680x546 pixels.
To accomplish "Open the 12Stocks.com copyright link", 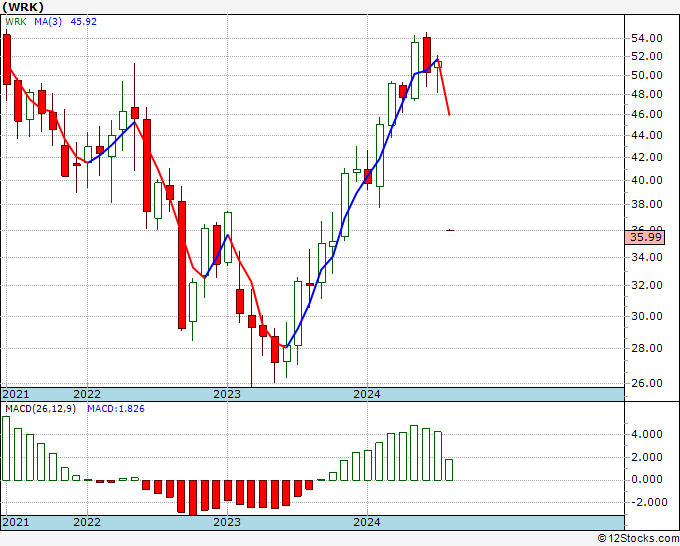I will coord(638,539).
